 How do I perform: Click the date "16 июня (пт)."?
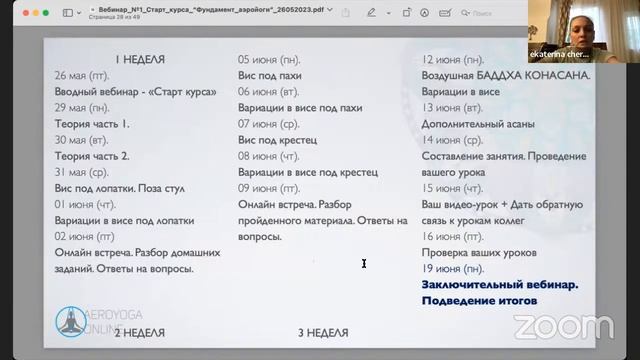[453, 237]
